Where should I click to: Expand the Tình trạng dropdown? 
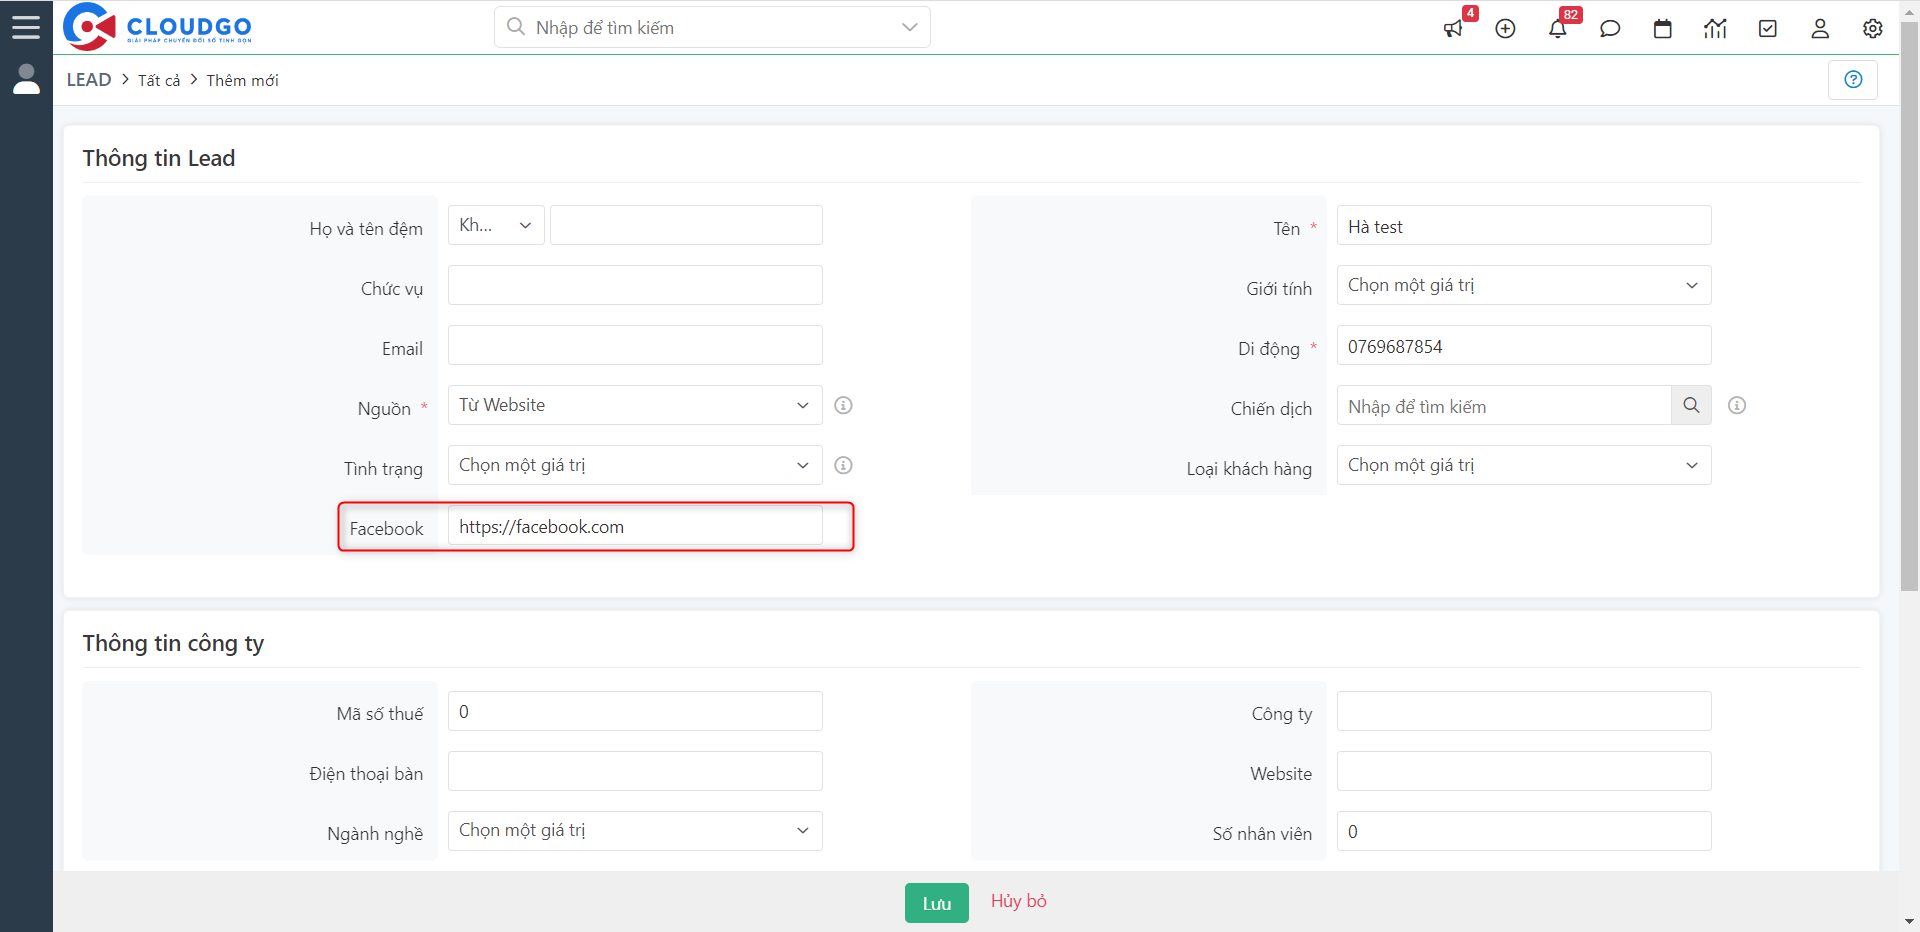pyautogui.click(x=634, y=465)
